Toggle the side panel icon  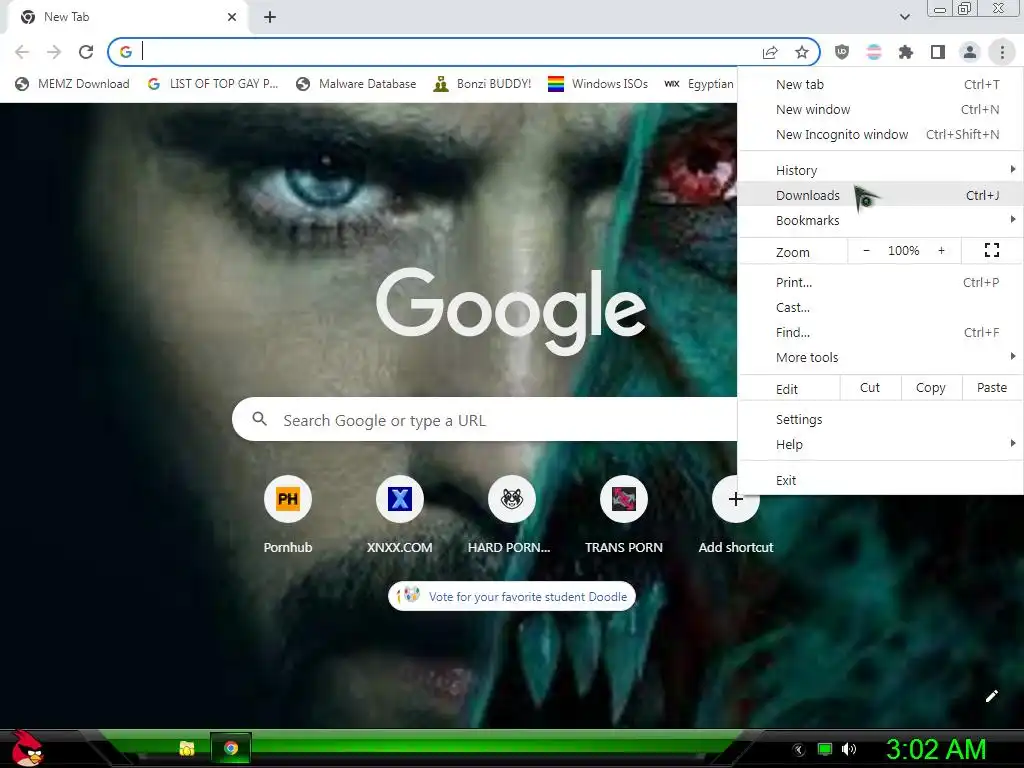(x=938, y=52)
